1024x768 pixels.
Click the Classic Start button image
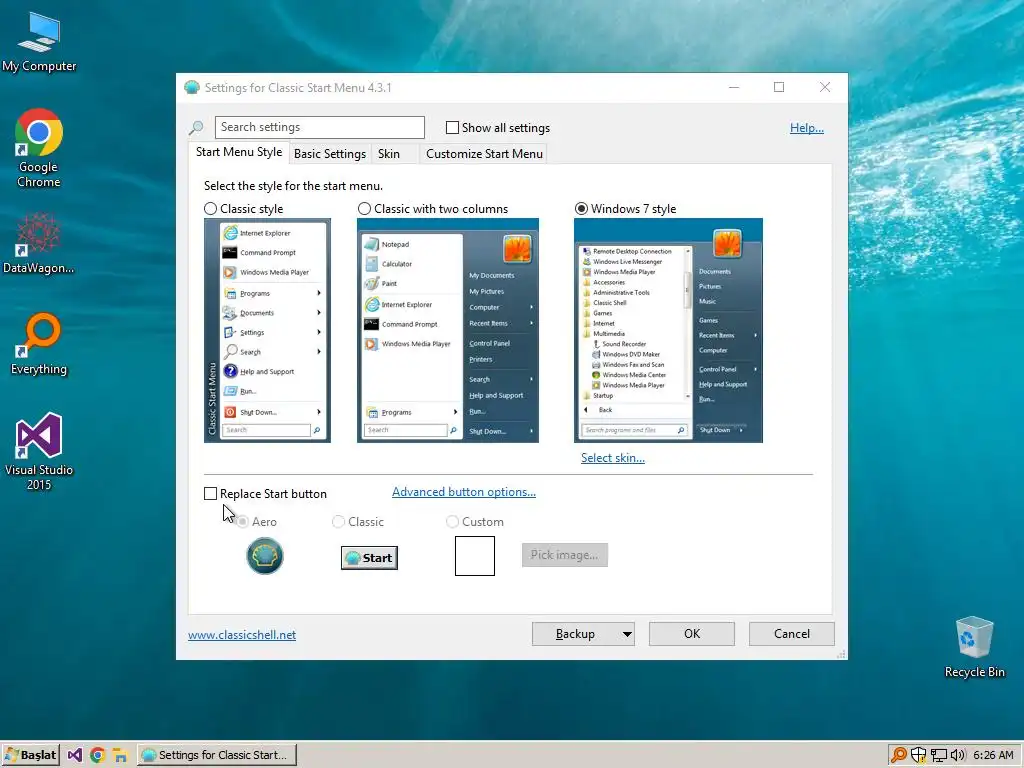[369, 558]
